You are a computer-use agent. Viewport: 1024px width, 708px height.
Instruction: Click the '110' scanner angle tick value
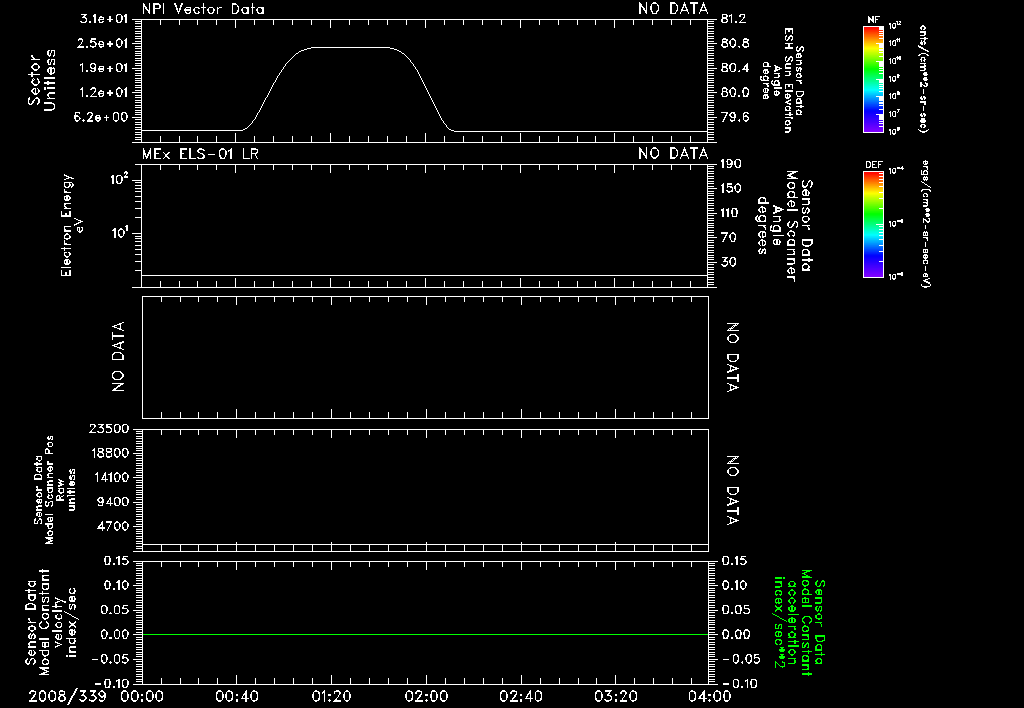tap(731, 213)
